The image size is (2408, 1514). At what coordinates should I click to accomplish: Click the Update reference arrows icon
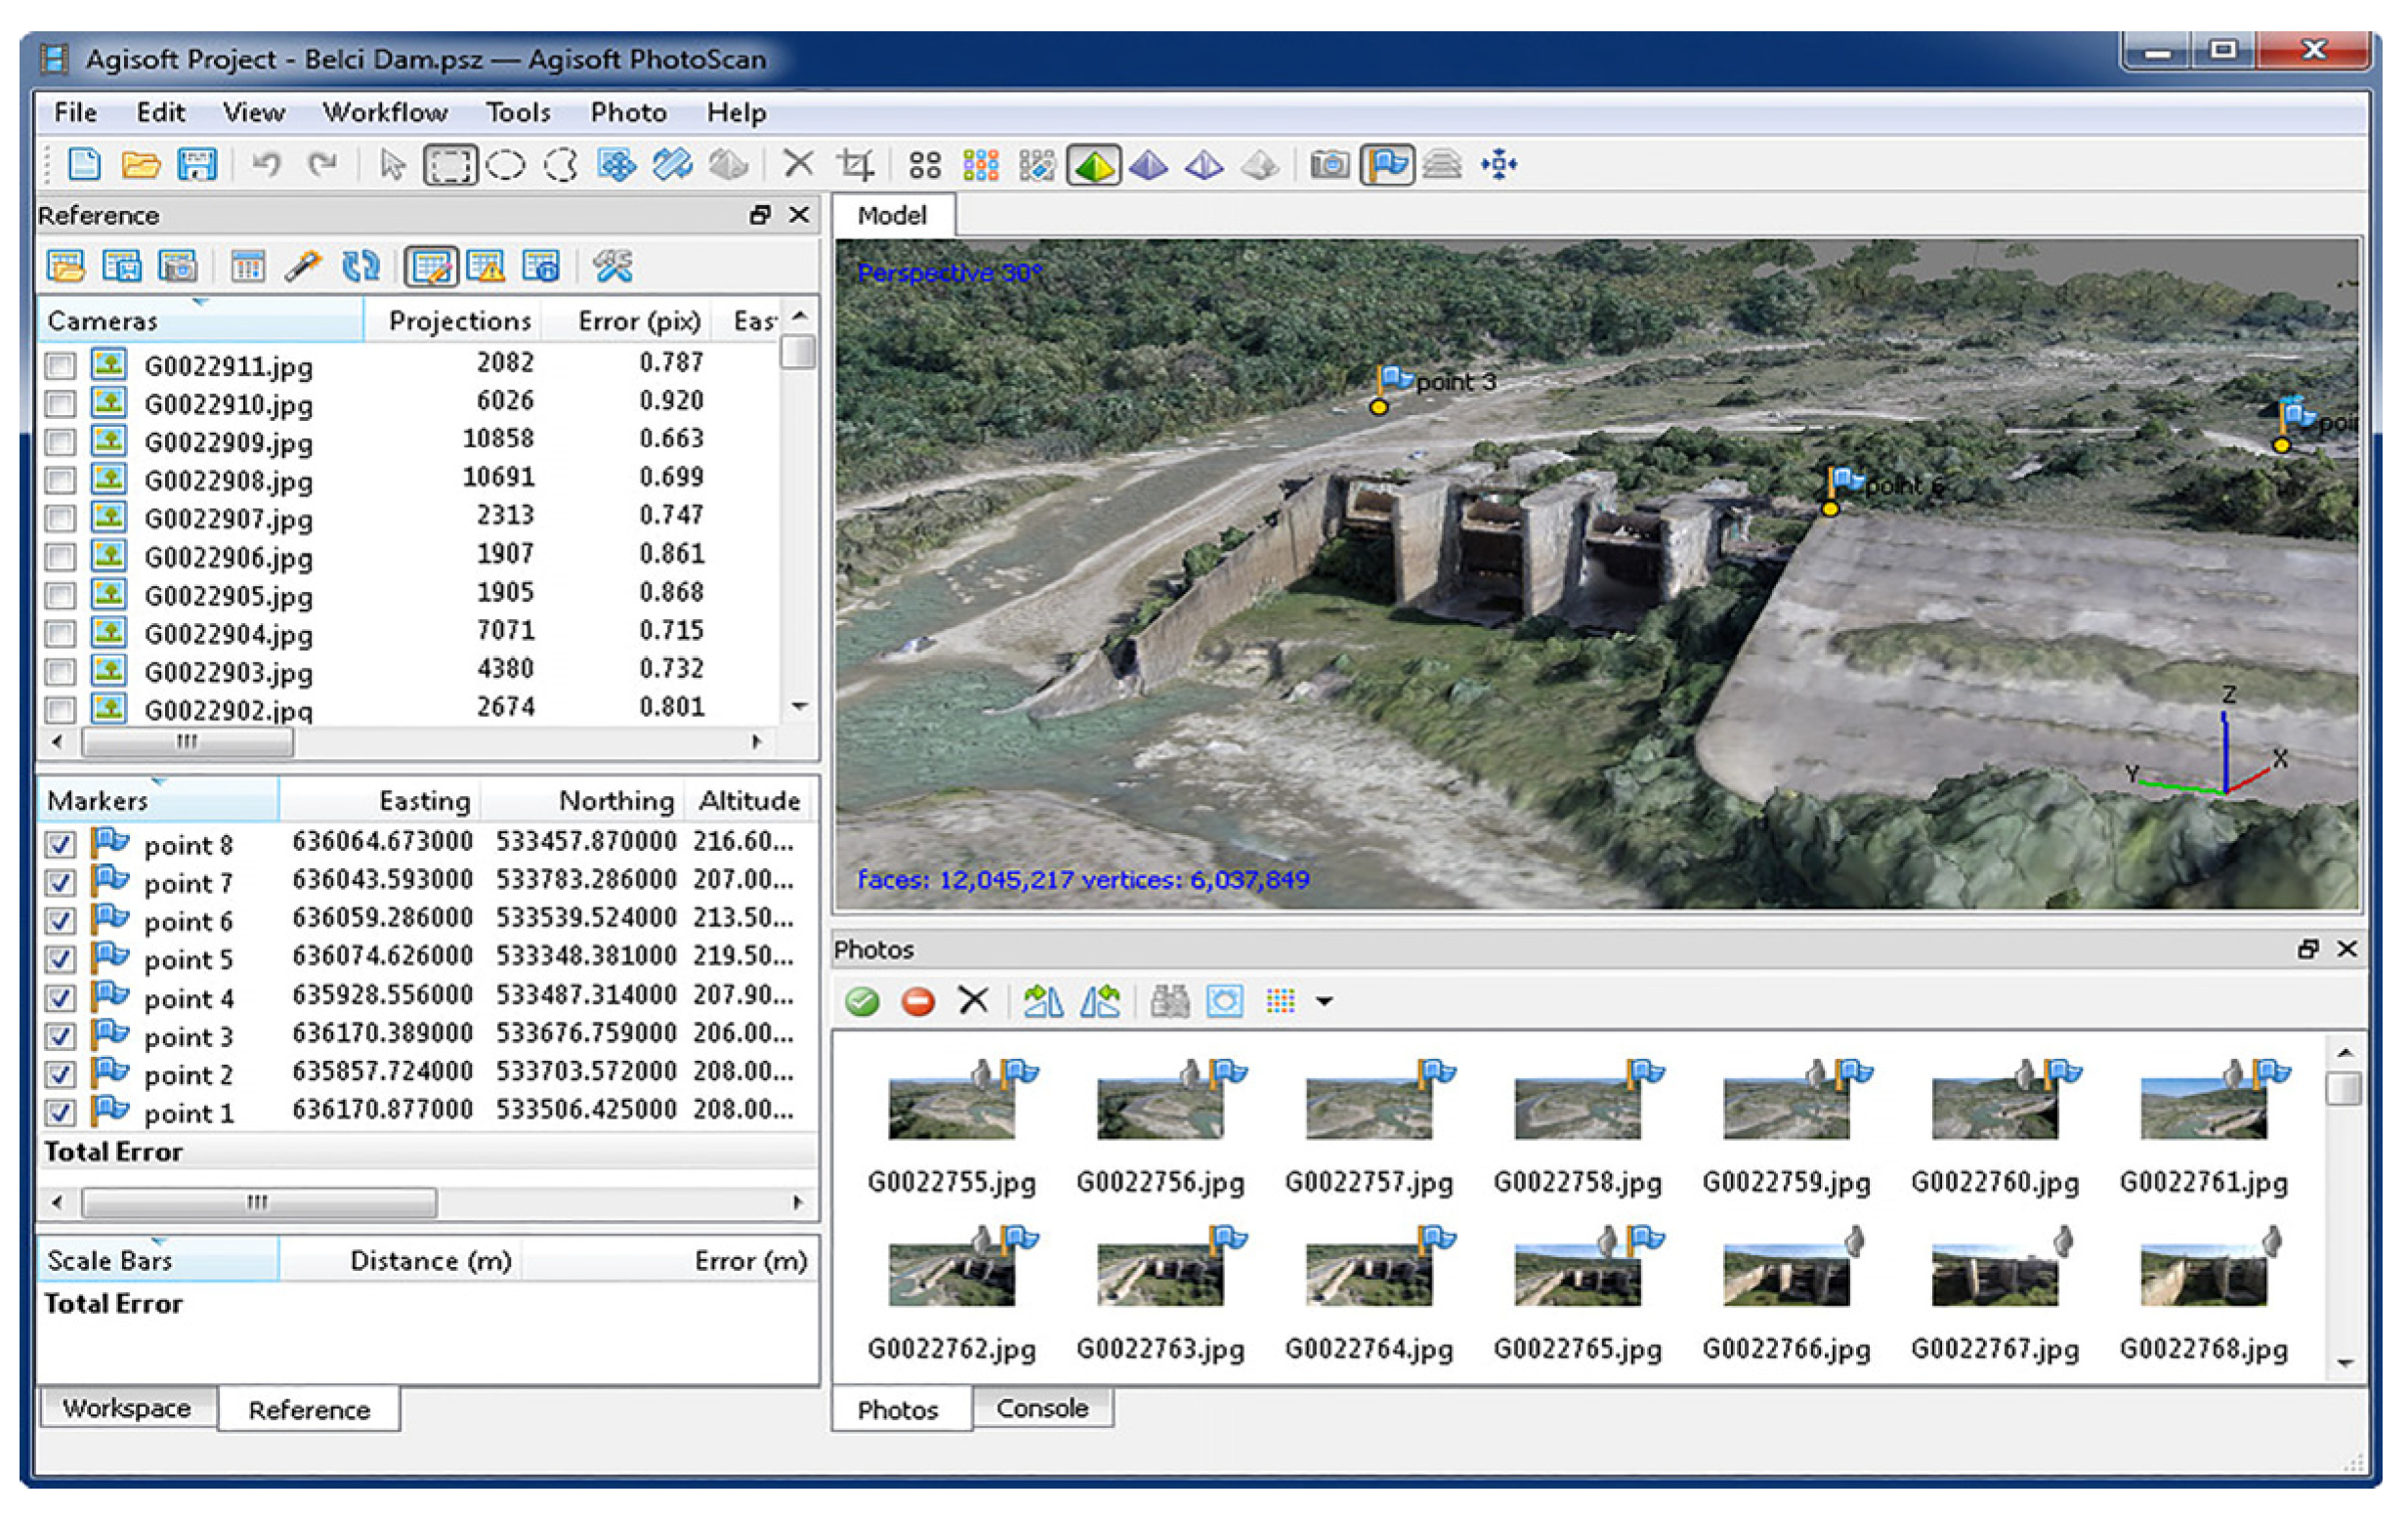(x=360, y=266)
